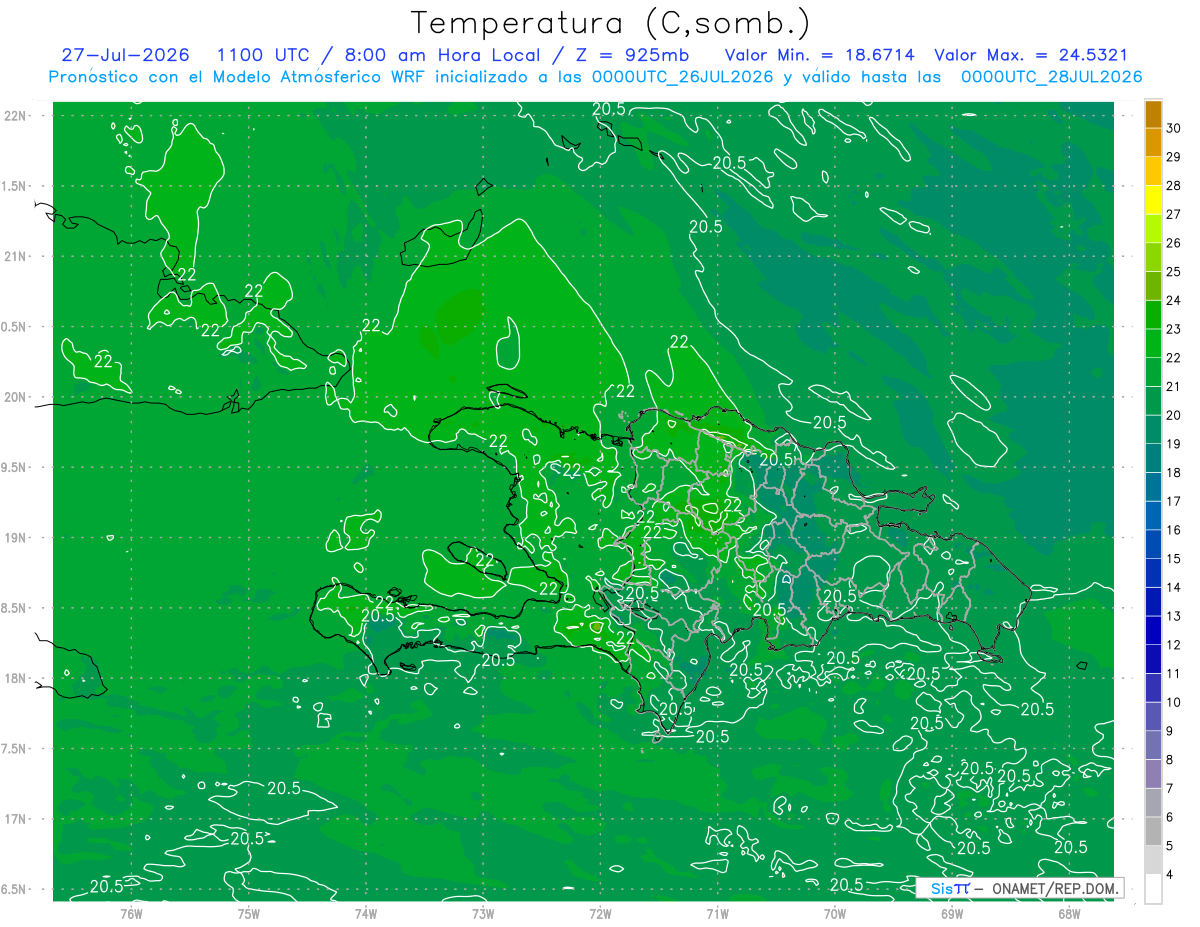
Task: Click the 74W longitude axis label
Action: click(365, 913)
